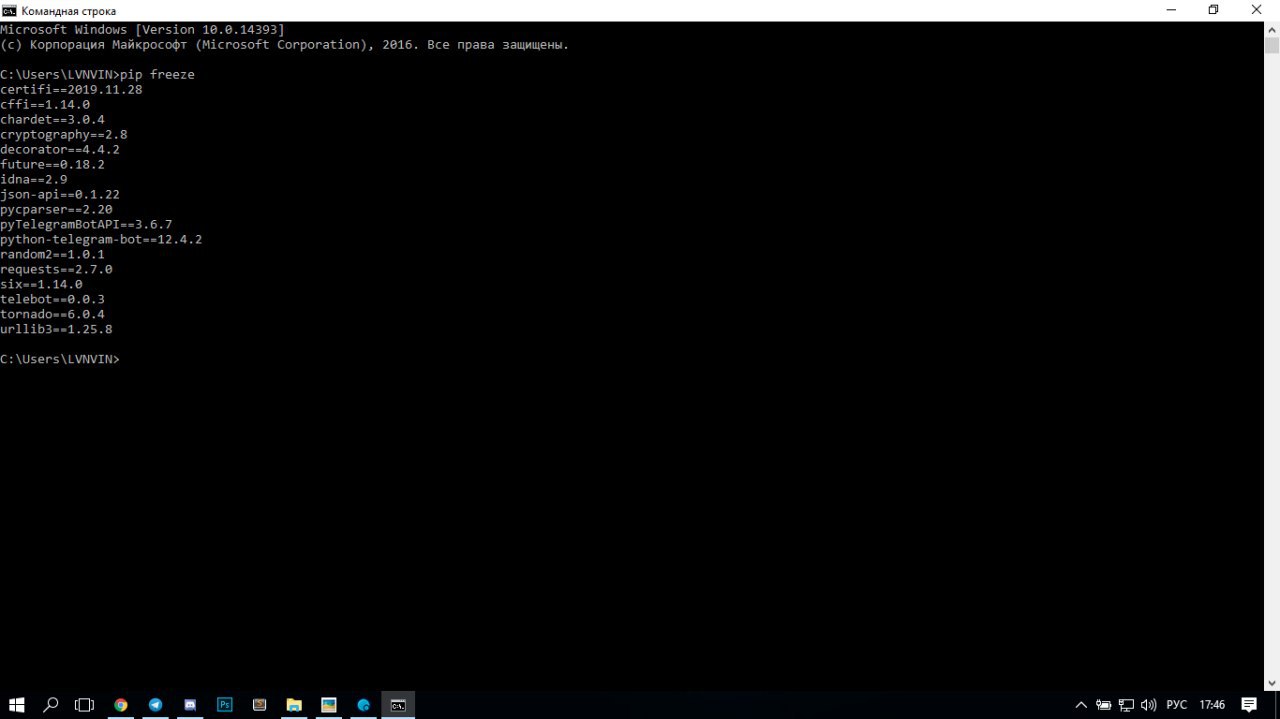The image size is (1280, 719).
Task: Open File Explorer from the taskbar
Action: (294, 705)
